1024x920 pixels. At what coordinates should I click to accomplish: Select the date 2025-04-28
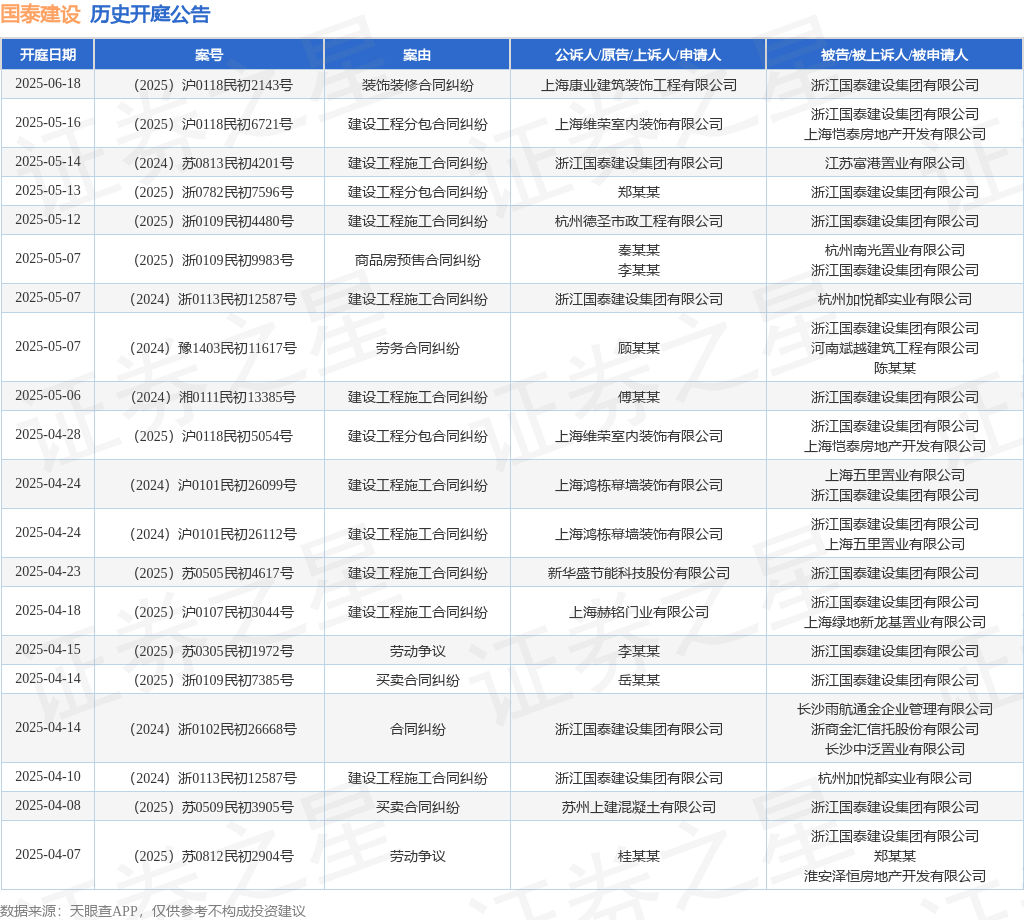pos(48,435)
